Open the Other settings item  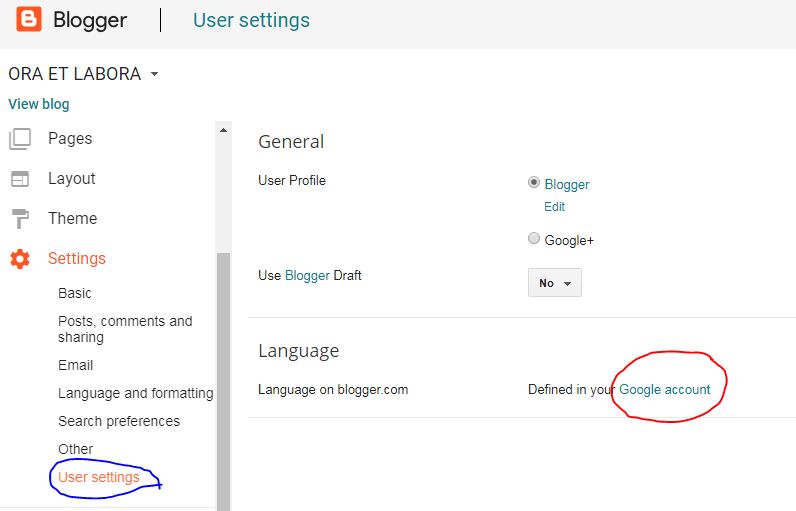coord(76,449)
